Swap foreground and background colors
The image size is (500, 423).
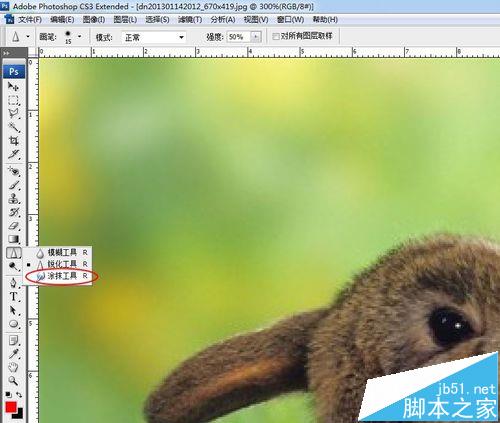[x=19, y=395]
